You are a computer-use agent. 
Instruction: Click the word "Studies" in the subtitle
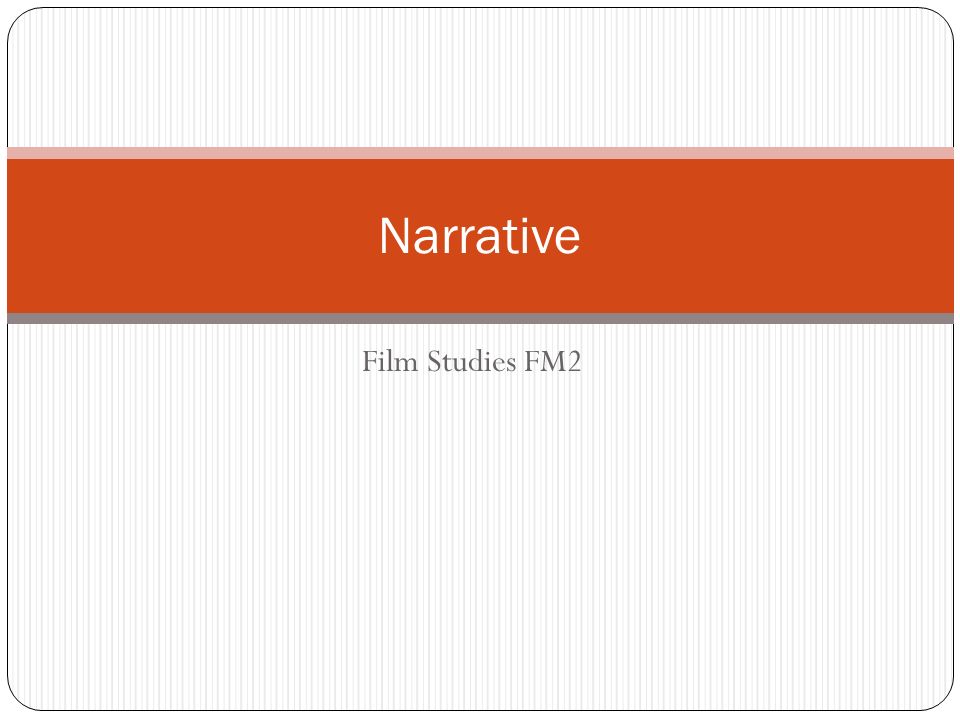click(x=471, y=361)
